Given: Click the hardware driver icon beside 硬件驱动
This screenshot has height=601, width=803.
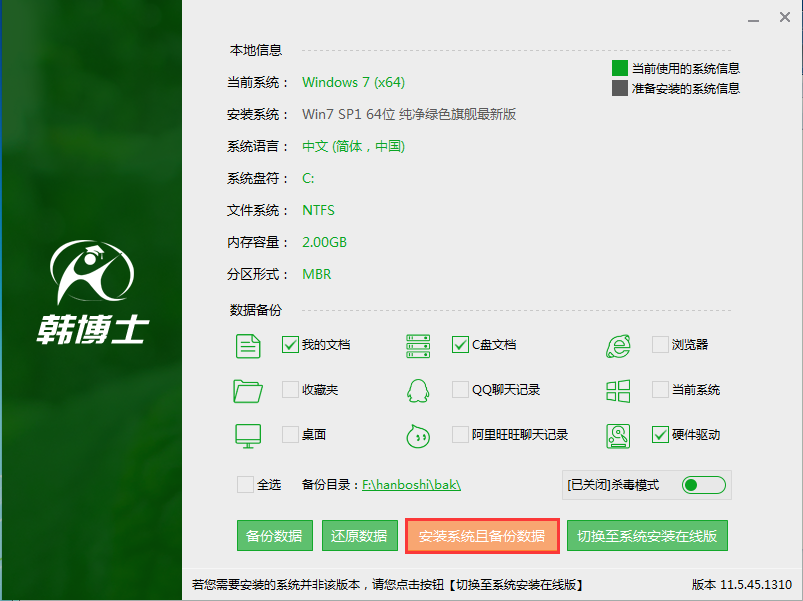Looking at the screenshot, I should pyautogui.click(x=617, y=435).
